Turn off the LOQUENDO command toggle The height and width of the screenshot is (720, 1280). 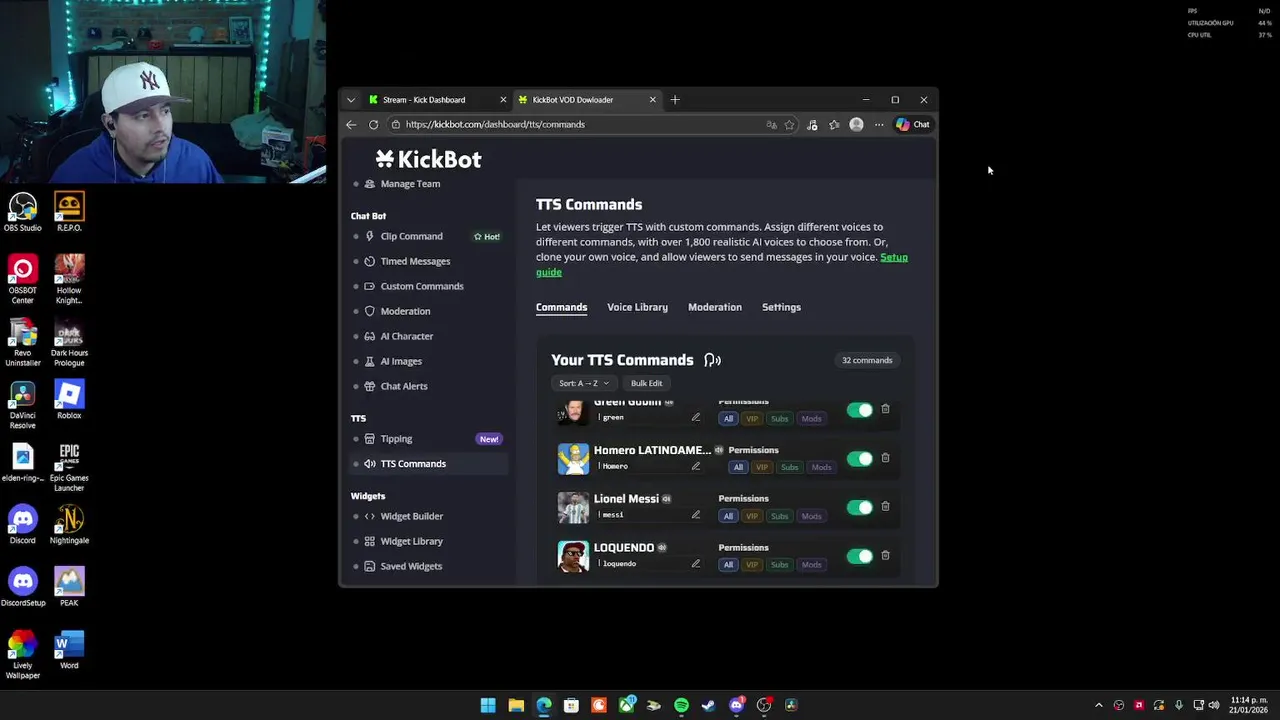pyautogui.click(x=859, y=556)
